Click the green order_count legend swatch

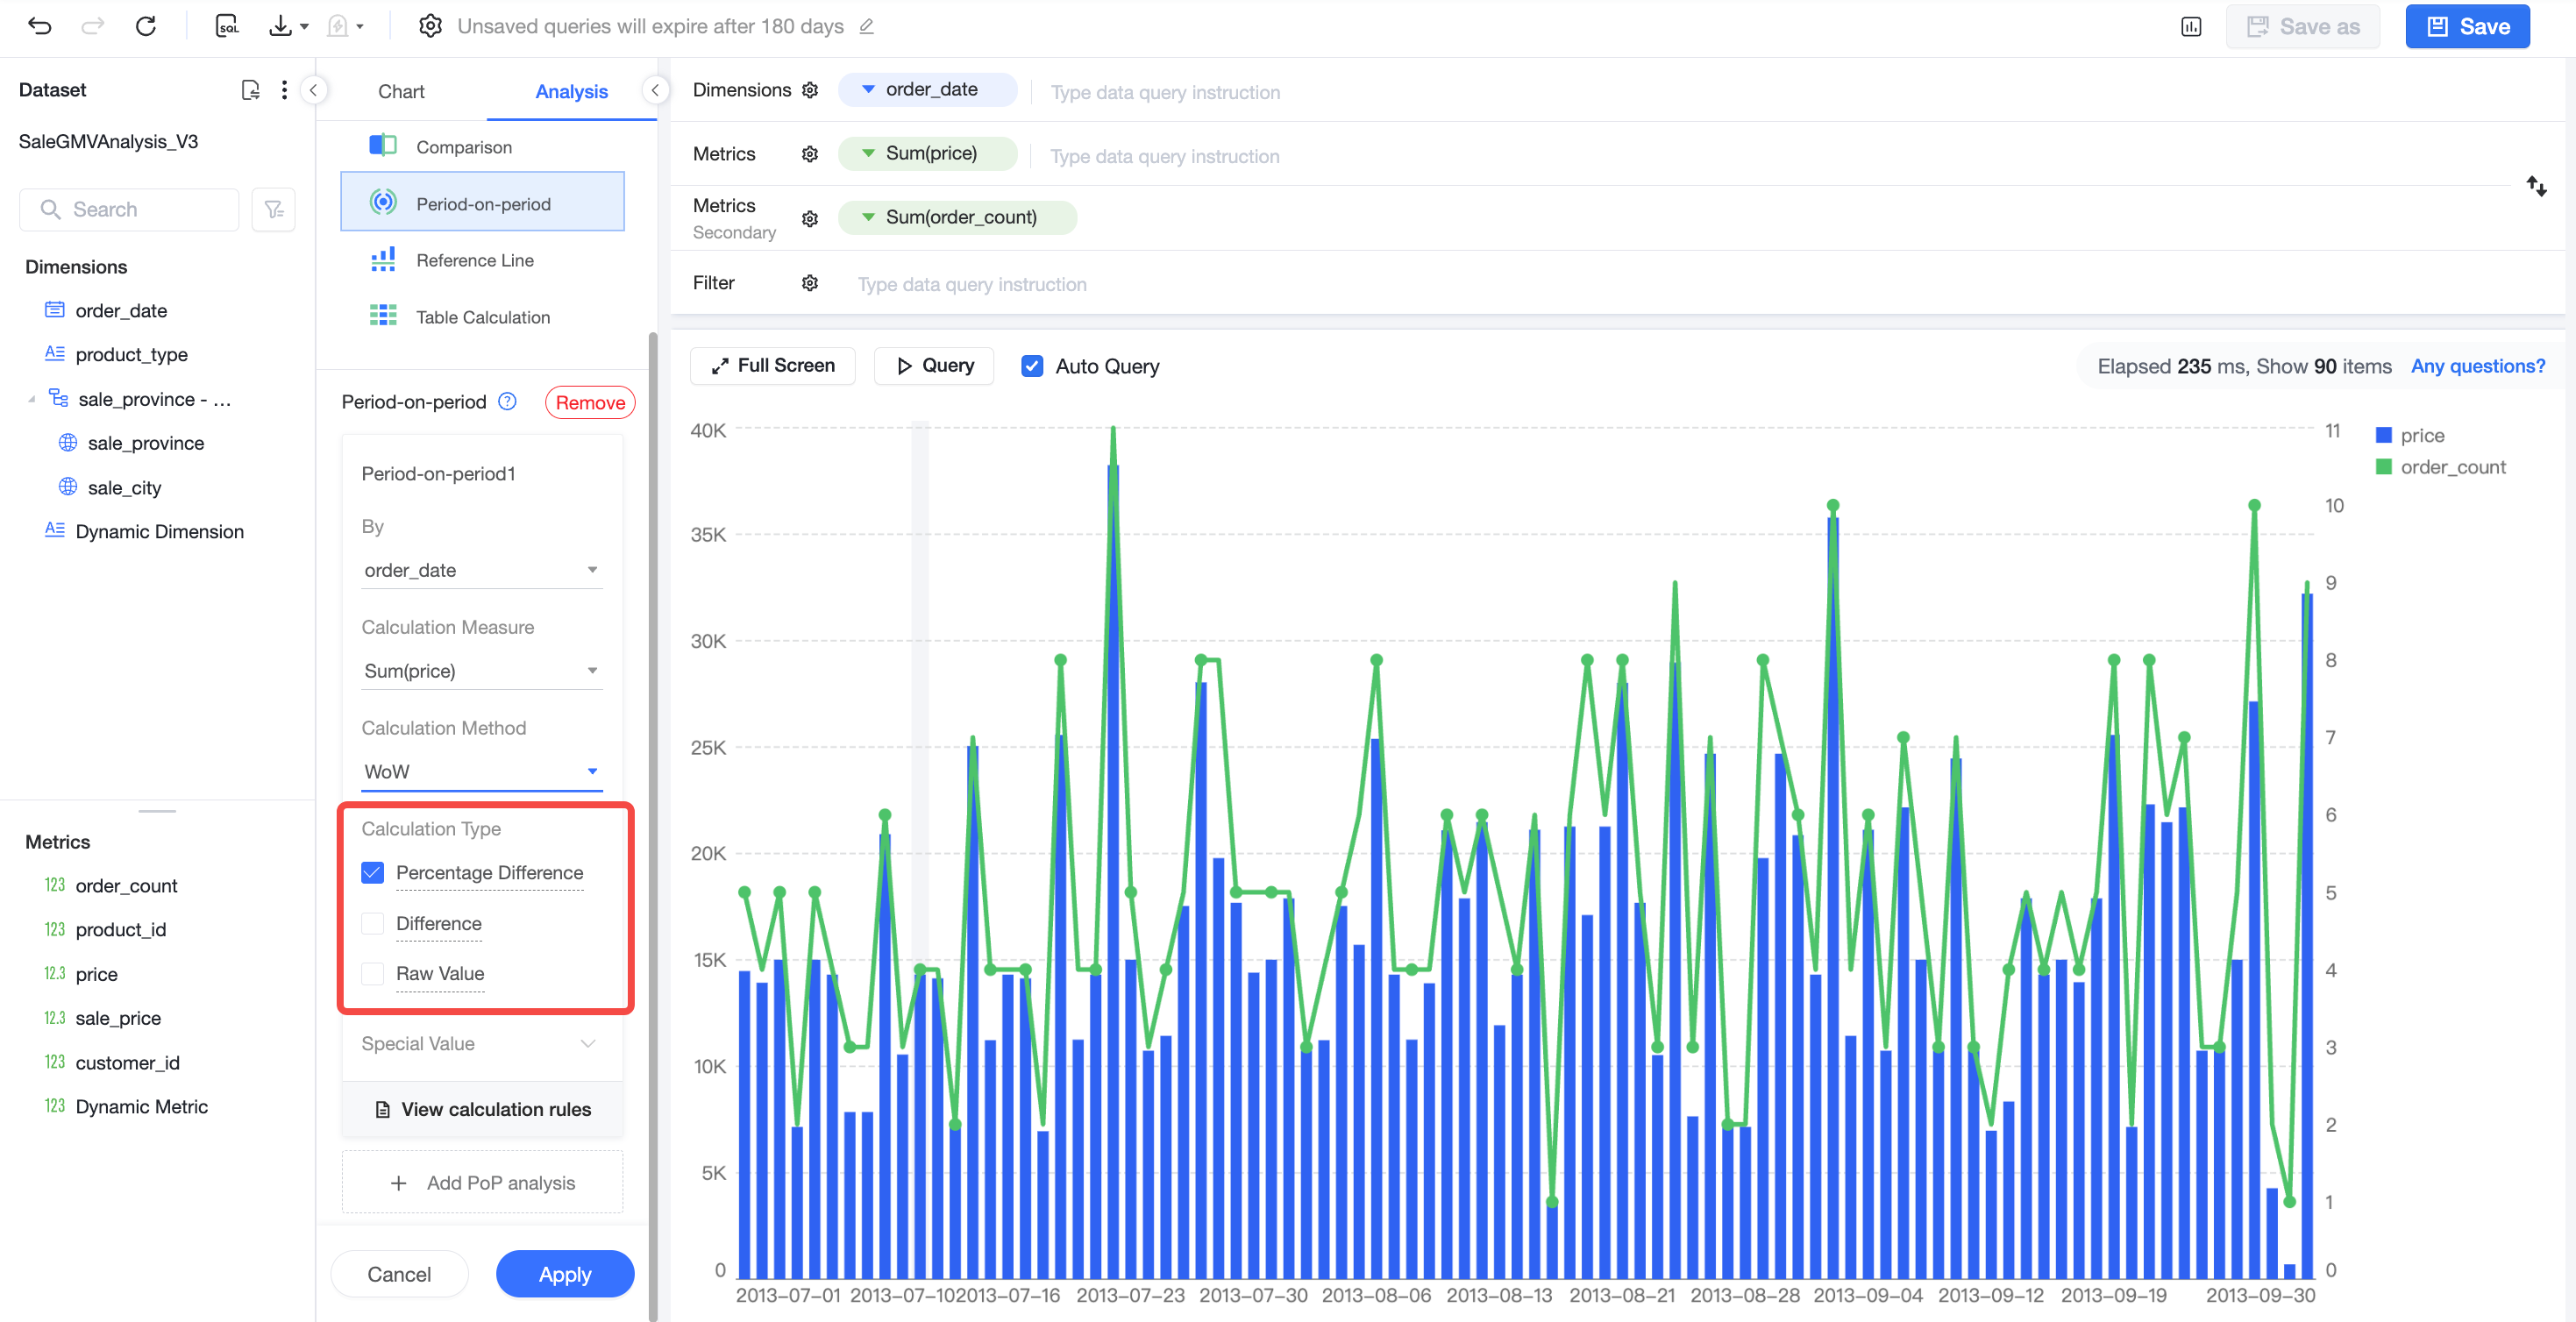pos(2383,468)
